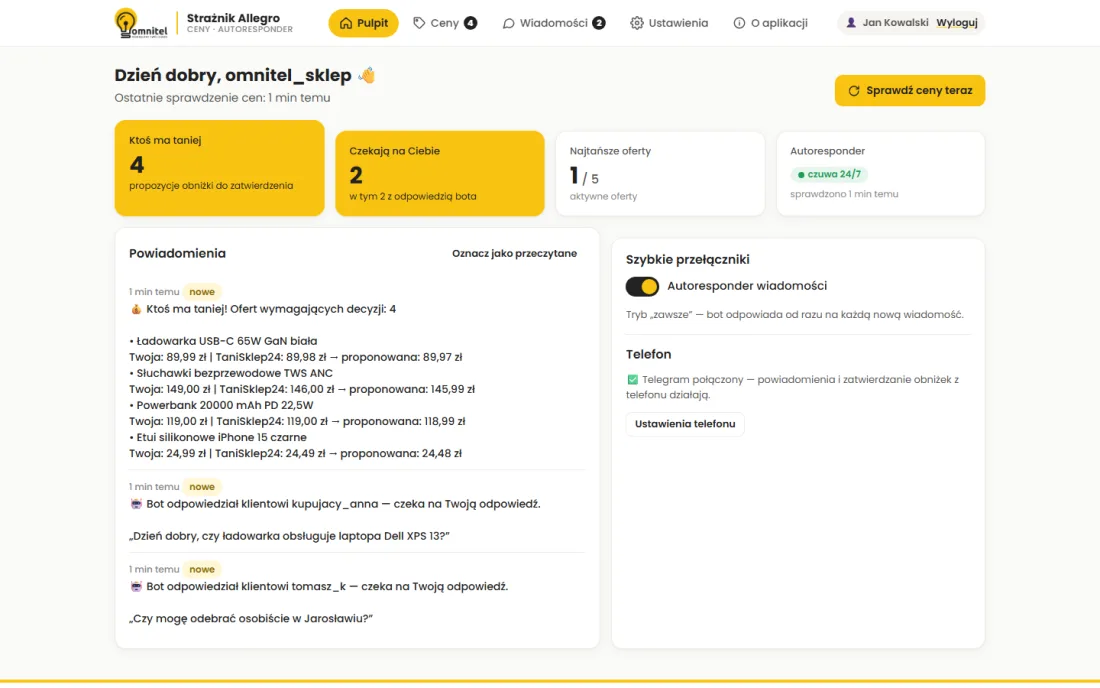1100x688 pixels.
Task: Click the bot icon next to tomasz_k
Action: pyautogui.click(x=136, y=586)
